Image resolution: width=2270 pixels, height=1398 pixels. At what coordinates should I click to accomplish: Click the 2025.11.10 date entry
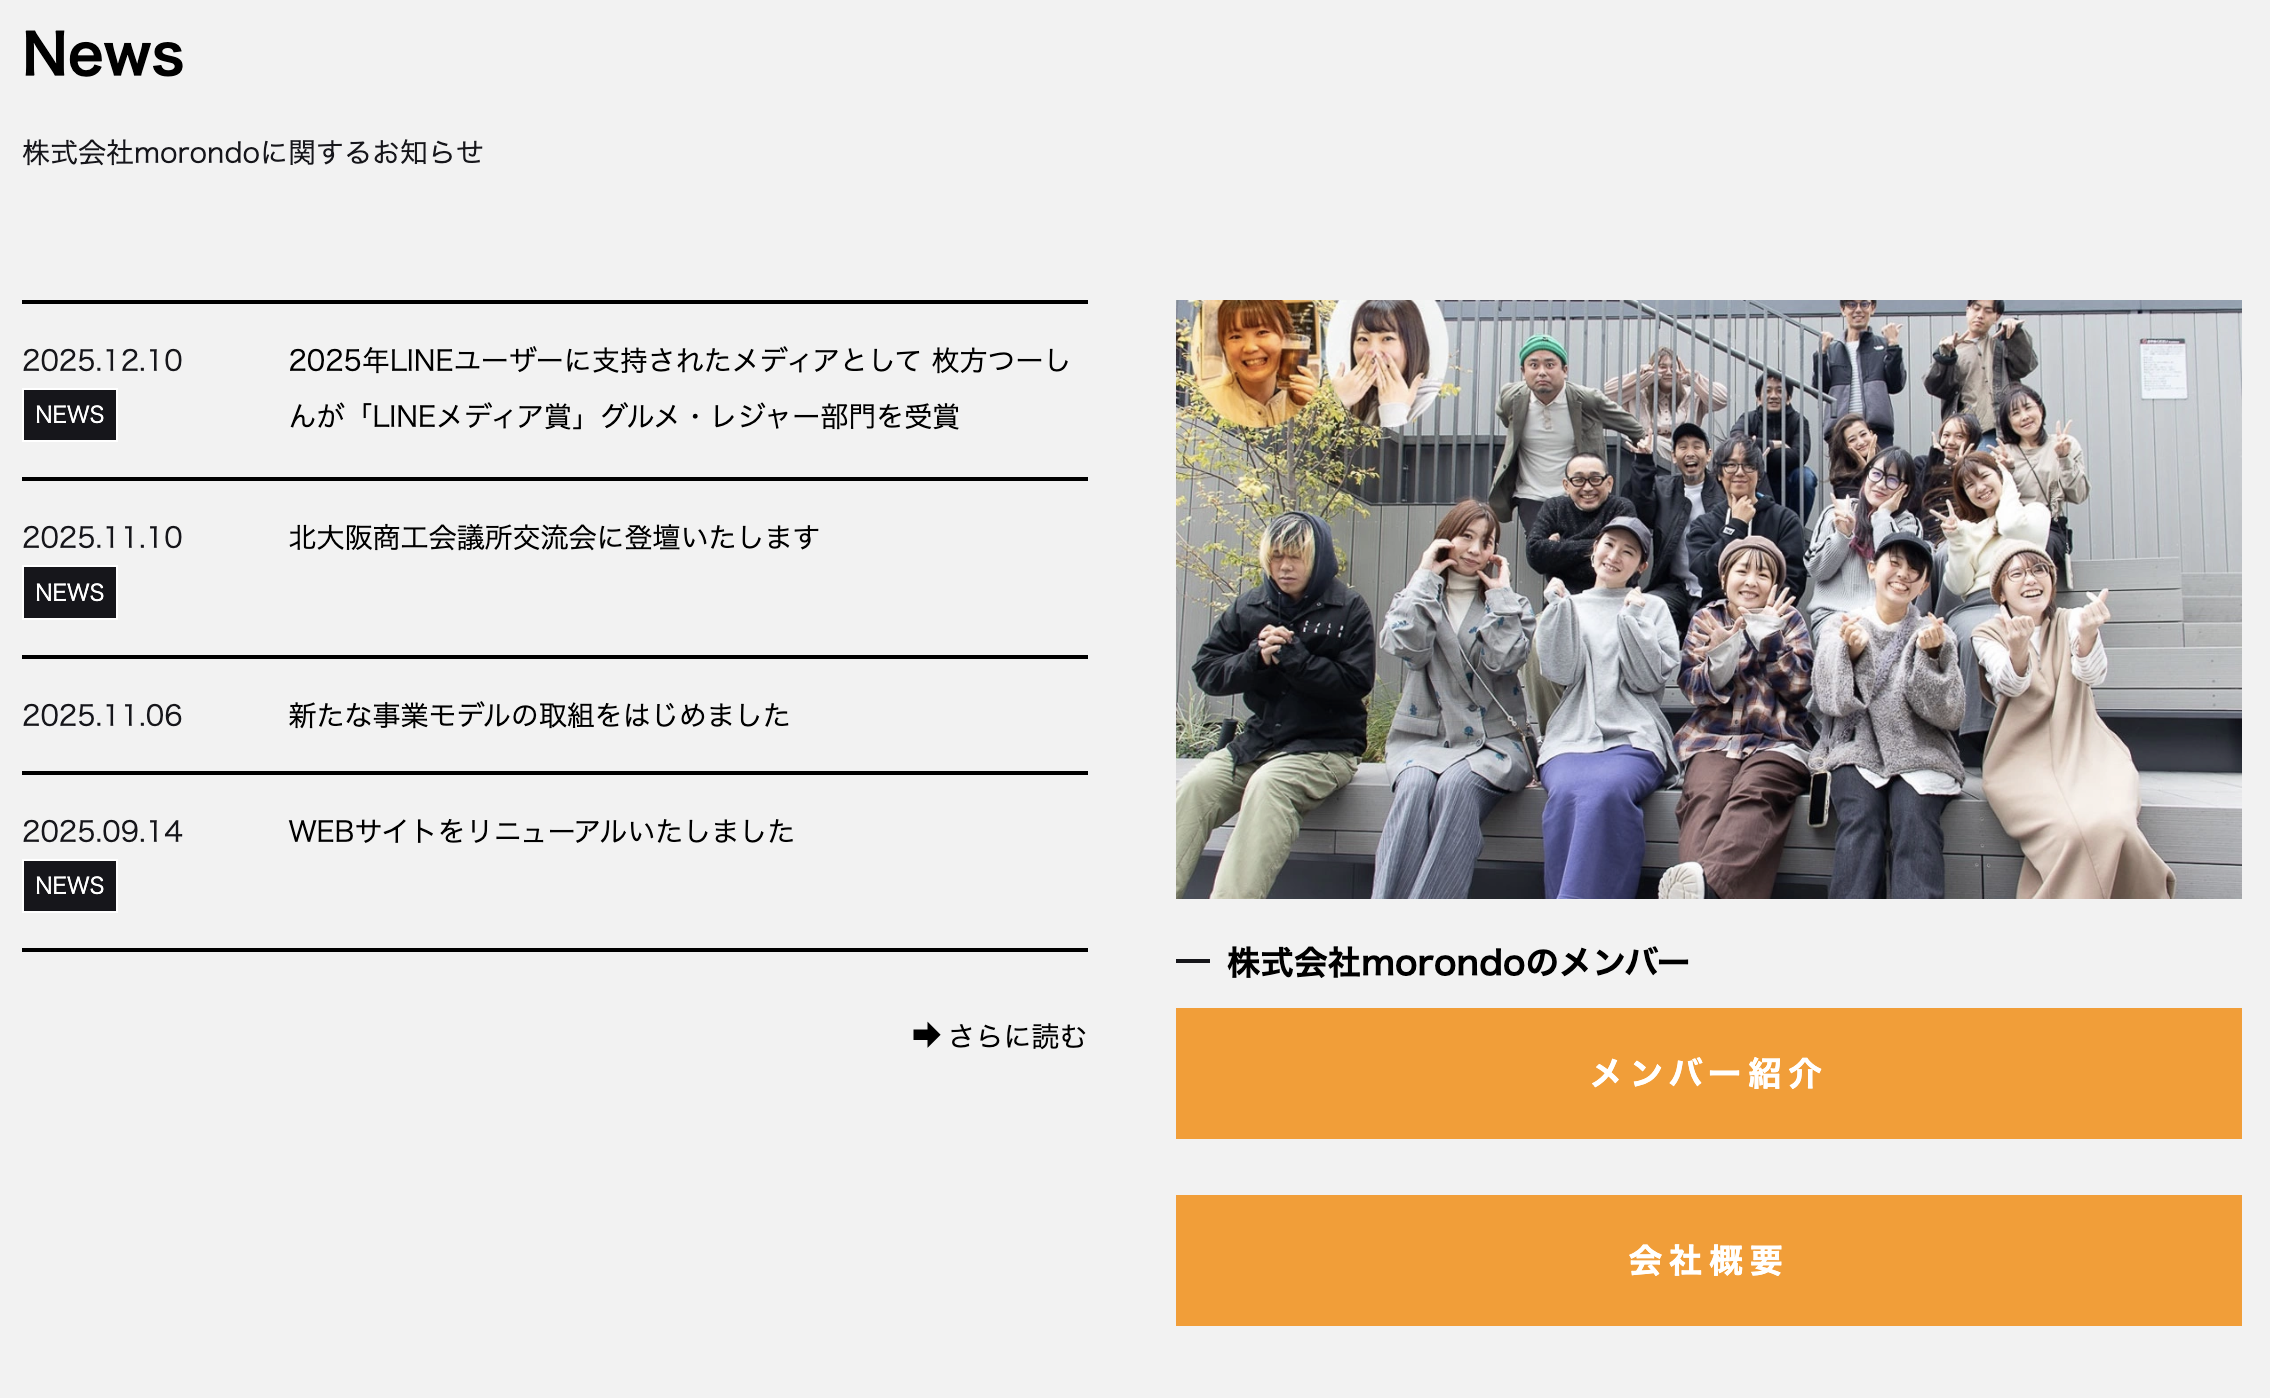tap(102, 537)
